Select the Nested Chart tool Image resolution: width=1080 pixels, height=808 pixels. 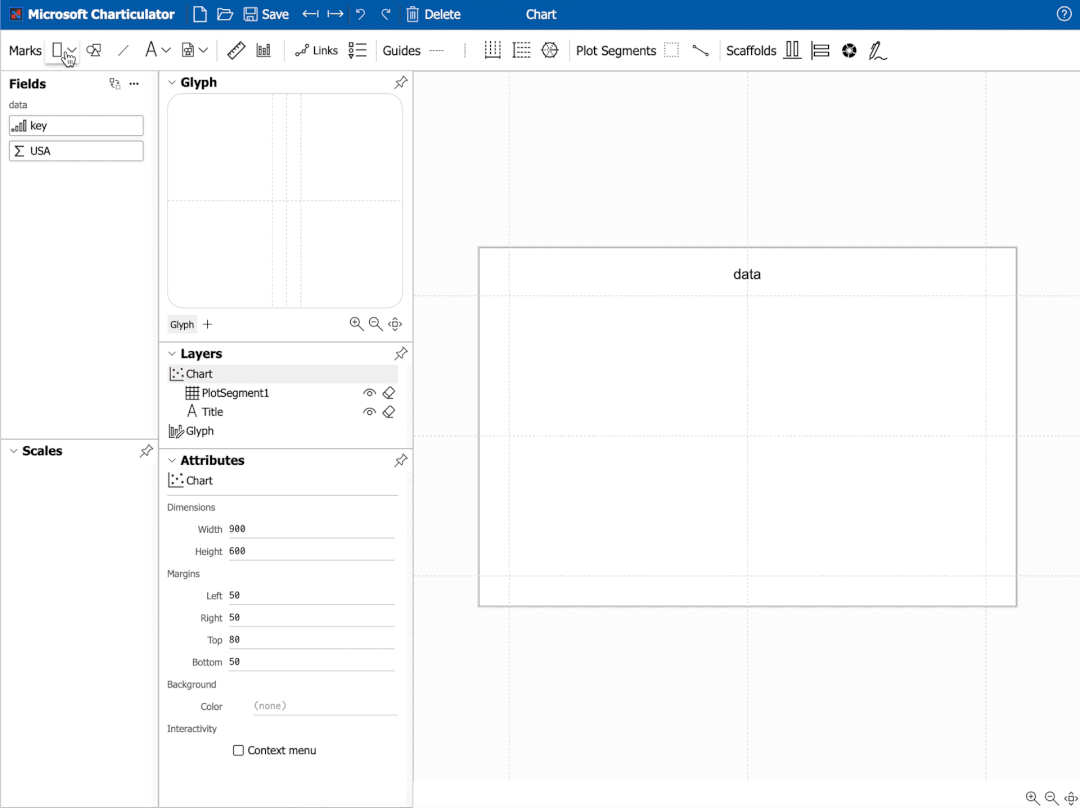tap(264, 50)
